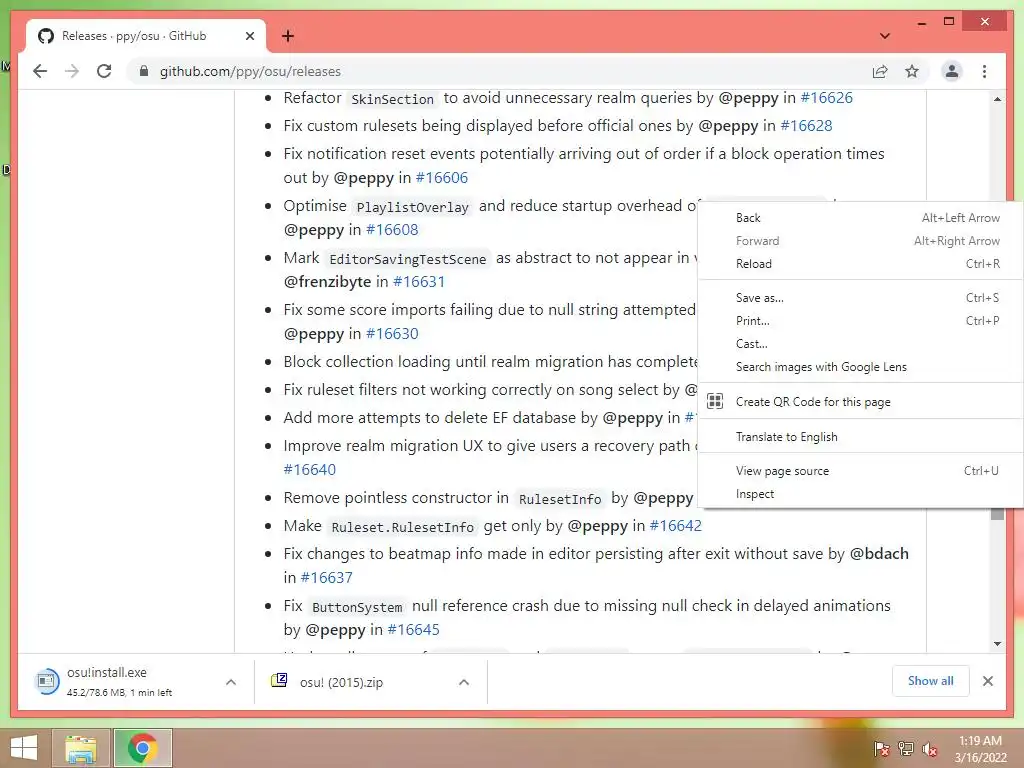Viewport: 1024px width, 768px height.
Task: Click the network tray icon
Action: [x=906, y=748]
